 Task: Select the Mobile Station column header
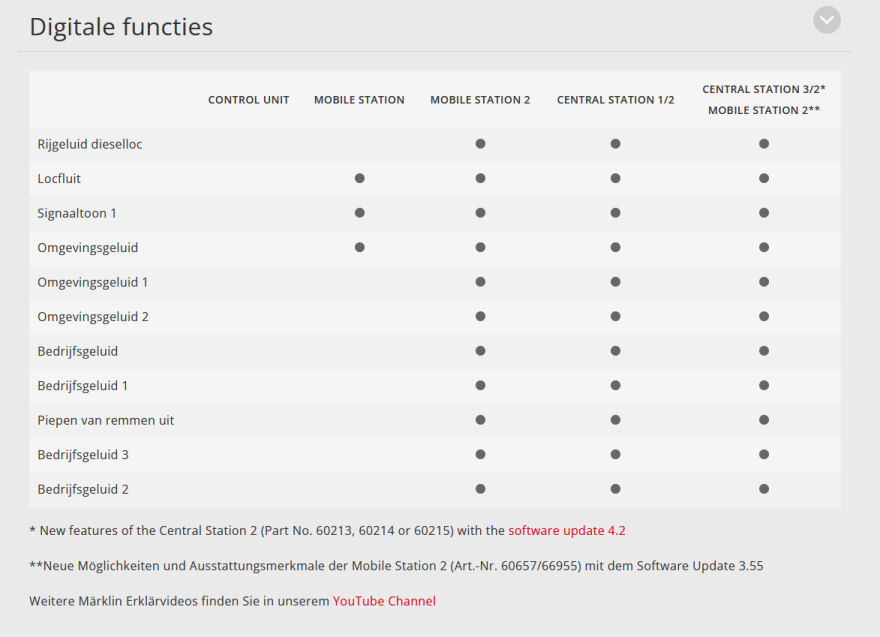pos(359,100)
